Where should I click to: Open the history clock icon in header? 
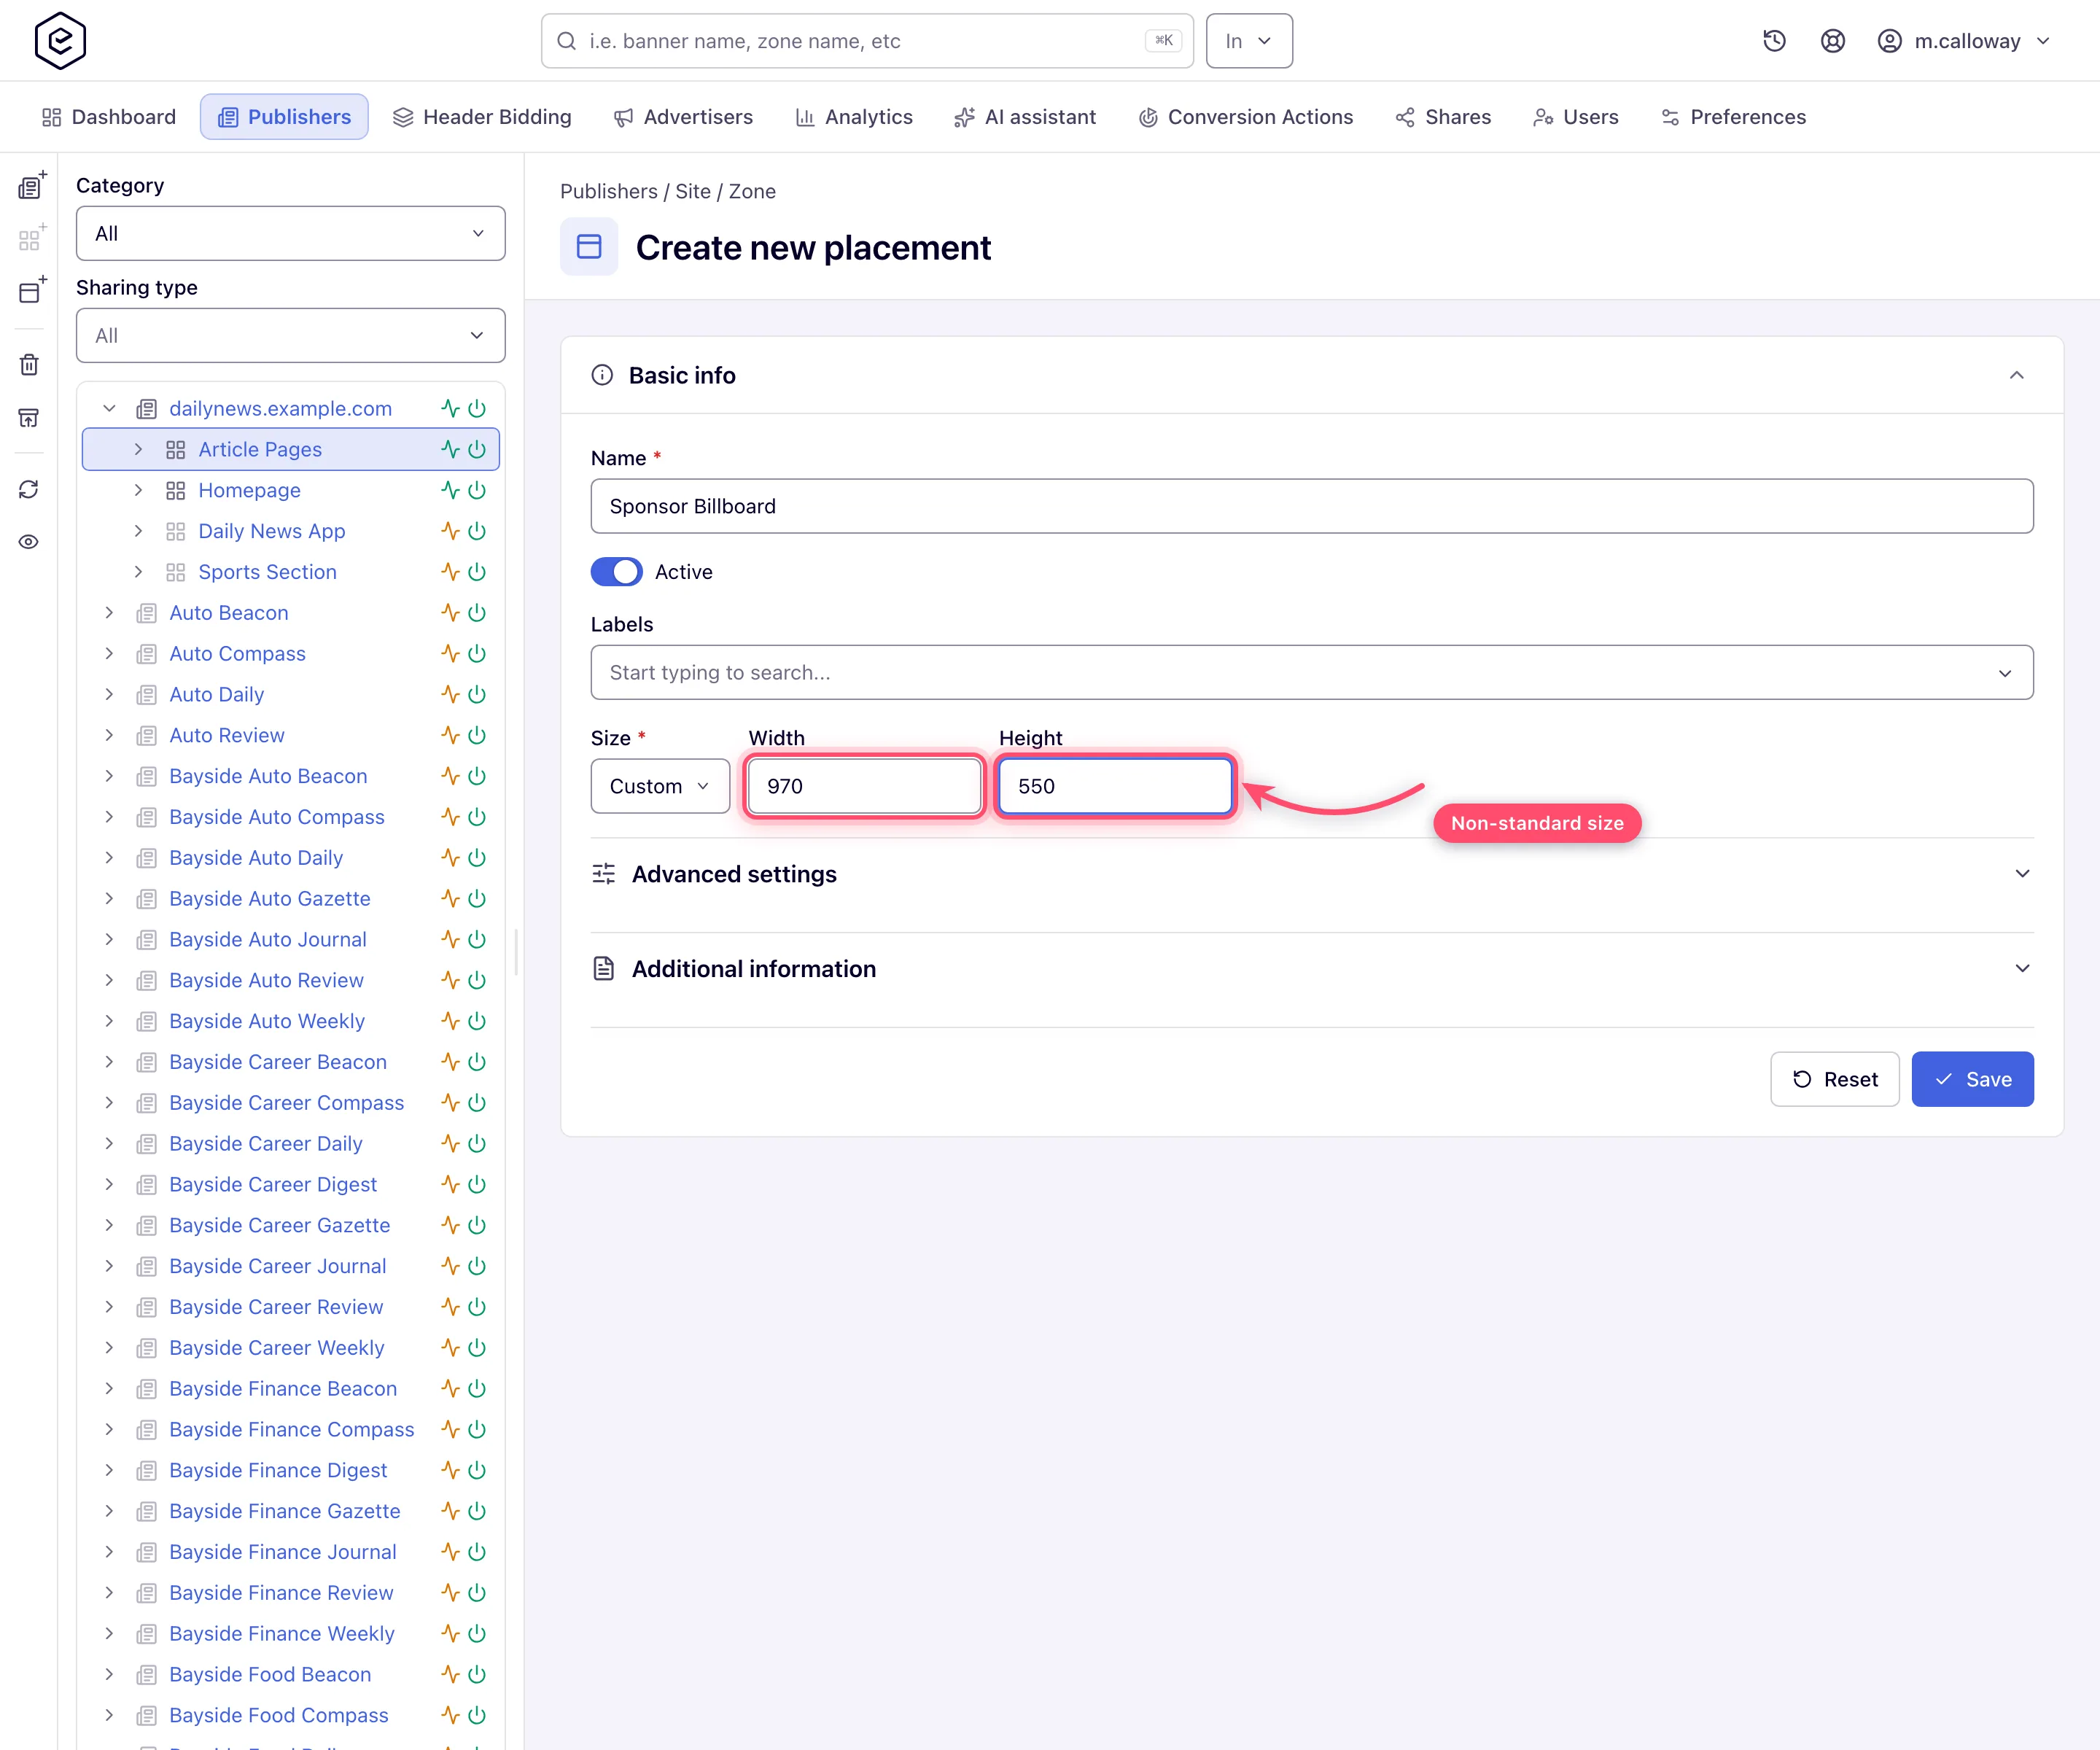coord(1774,41)
